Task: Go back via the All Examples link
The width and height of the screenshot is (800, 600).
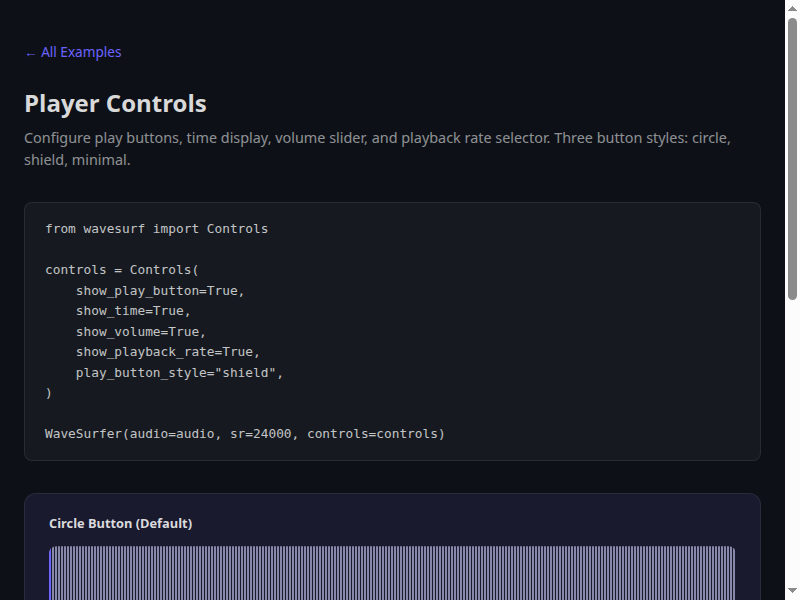Action: 73,52
